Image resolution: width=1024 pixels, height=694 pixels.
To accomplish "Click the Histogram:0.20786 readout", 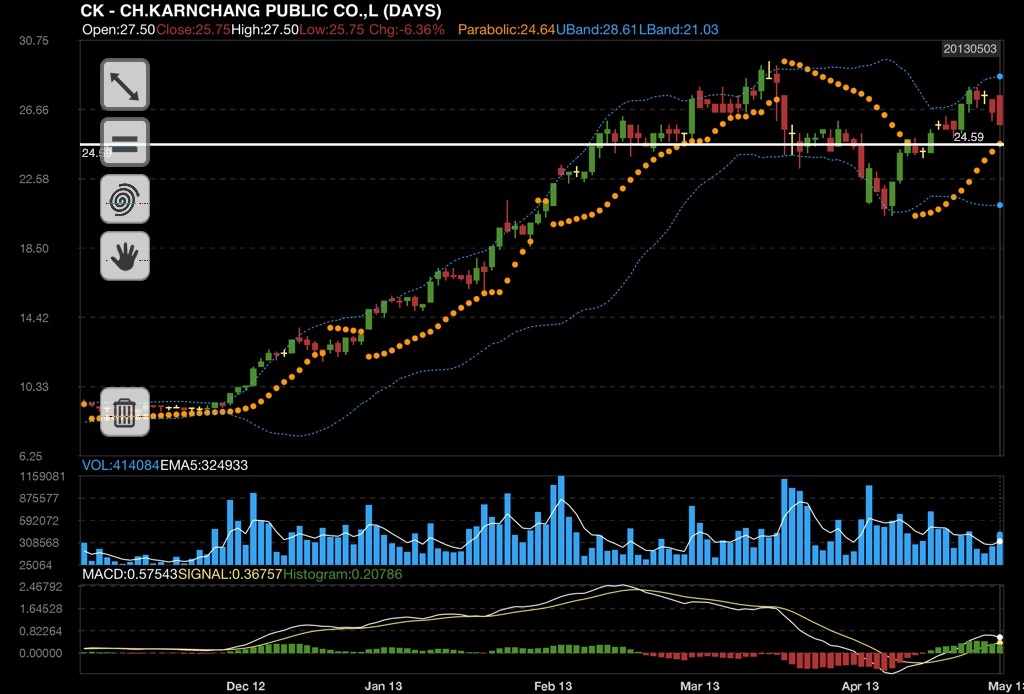I will (x=343, y=575).
